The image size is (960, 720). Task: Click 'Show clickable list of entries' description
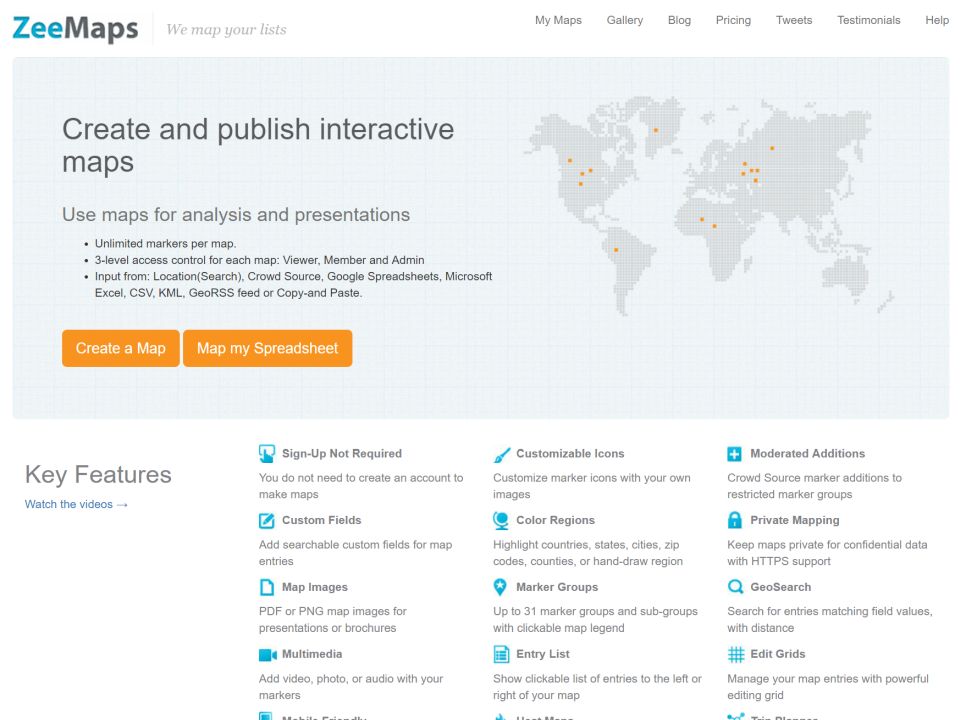pyautogui.click(x=597, y=687)
